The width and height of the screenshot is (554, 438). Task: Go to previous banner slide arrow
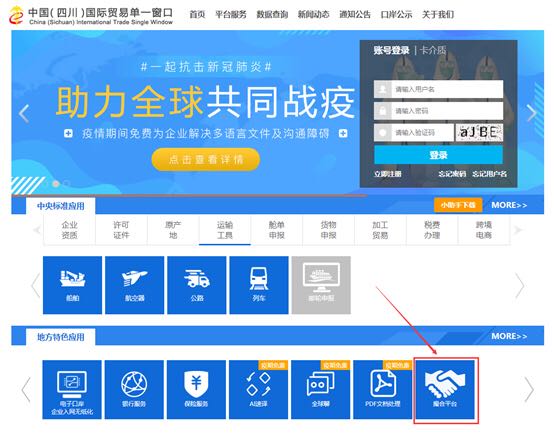tap(24, 113)
